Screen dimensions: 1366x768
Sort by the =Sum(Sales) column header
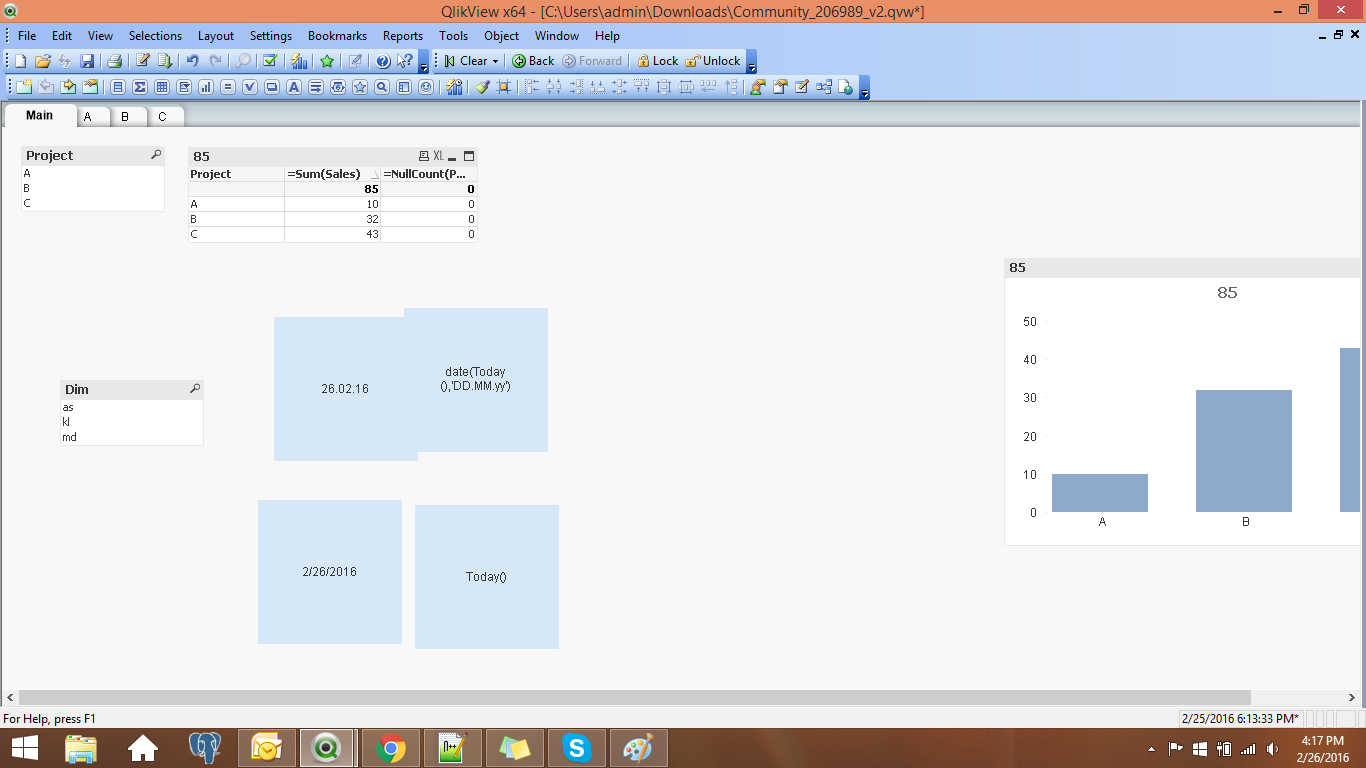click(332, 174)
